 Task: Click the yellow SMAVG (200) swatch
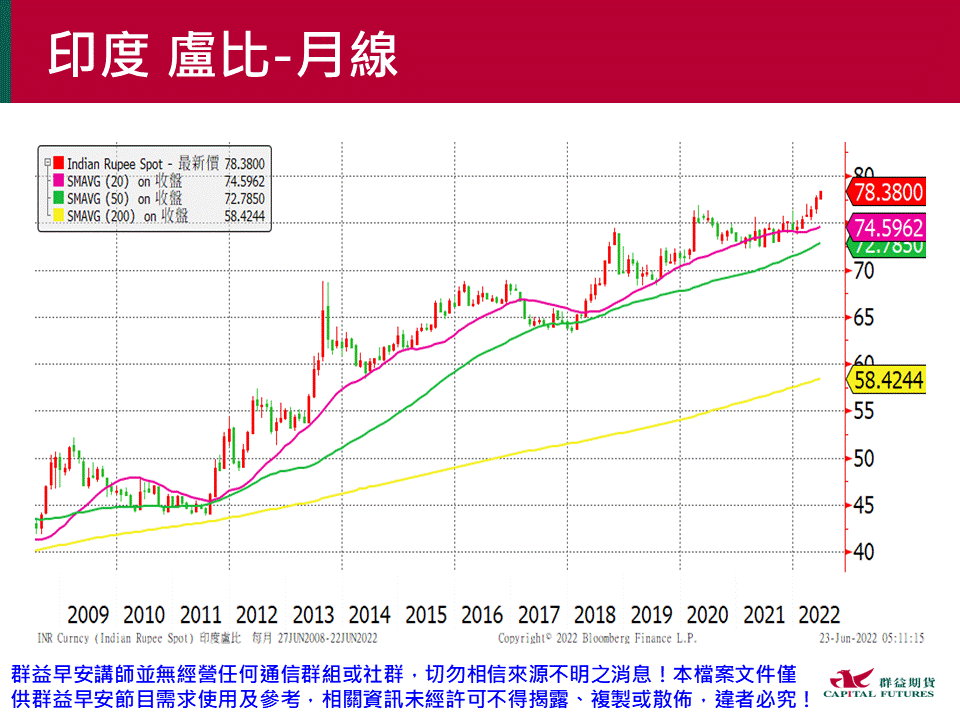[x=59, y=216]
